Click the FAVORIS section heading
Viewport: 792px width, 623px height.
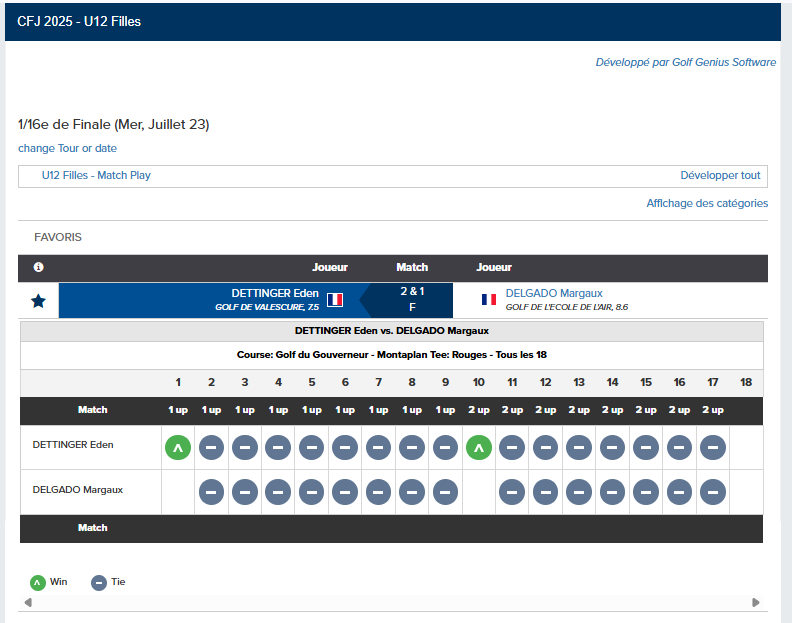click(58, 237)
